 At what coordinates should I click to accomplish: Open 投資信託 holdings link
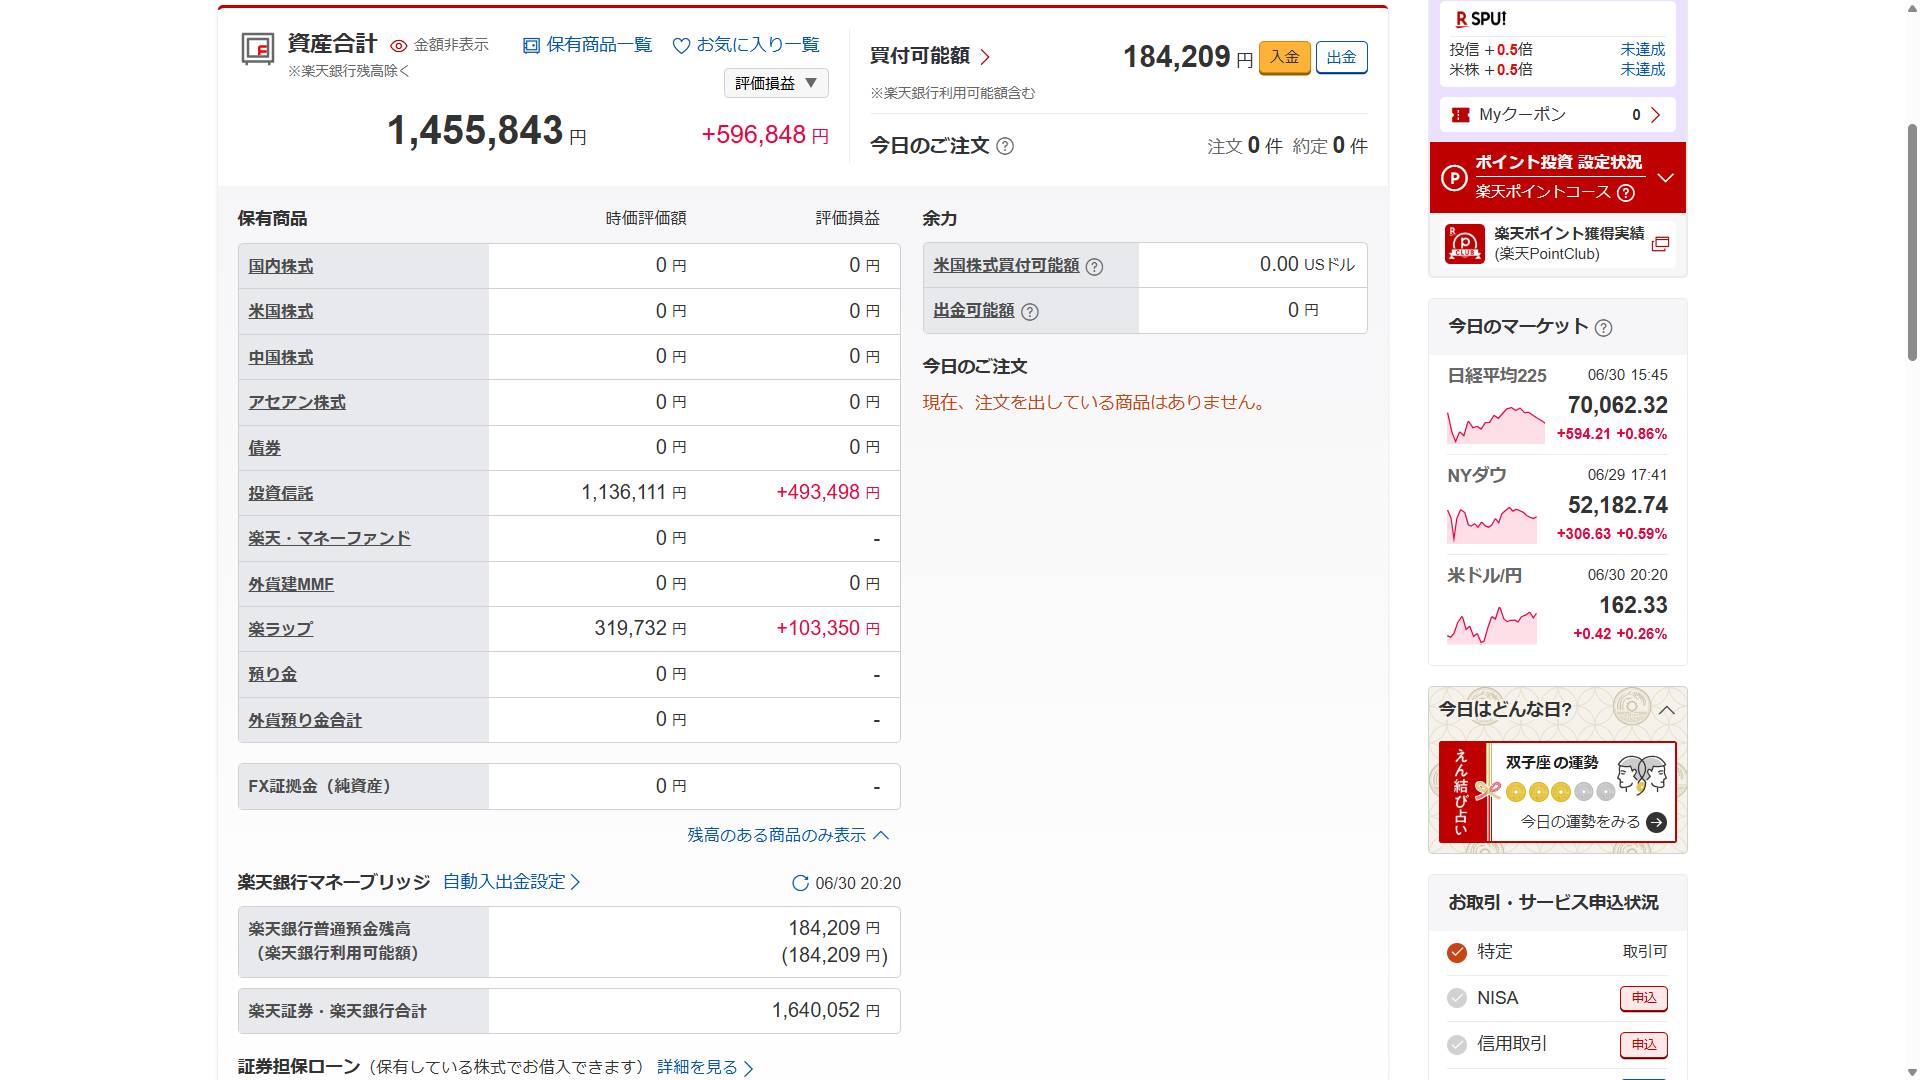281,493
